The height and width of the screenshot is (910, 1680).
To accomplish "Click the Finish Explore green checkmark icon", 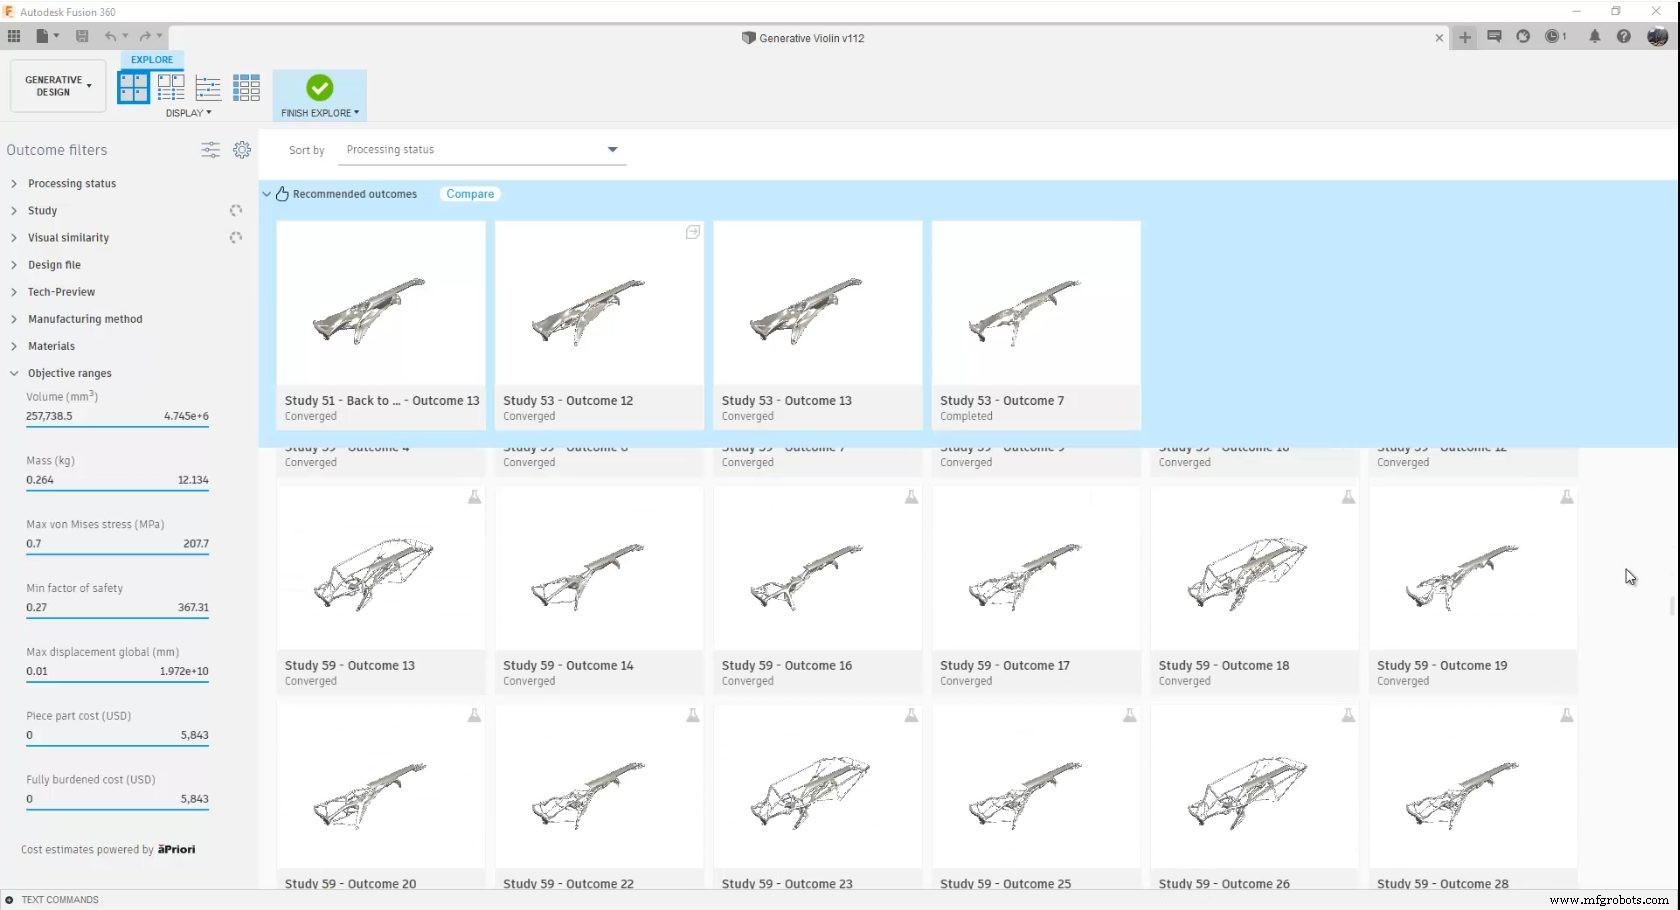I will [x=319, y=89].
